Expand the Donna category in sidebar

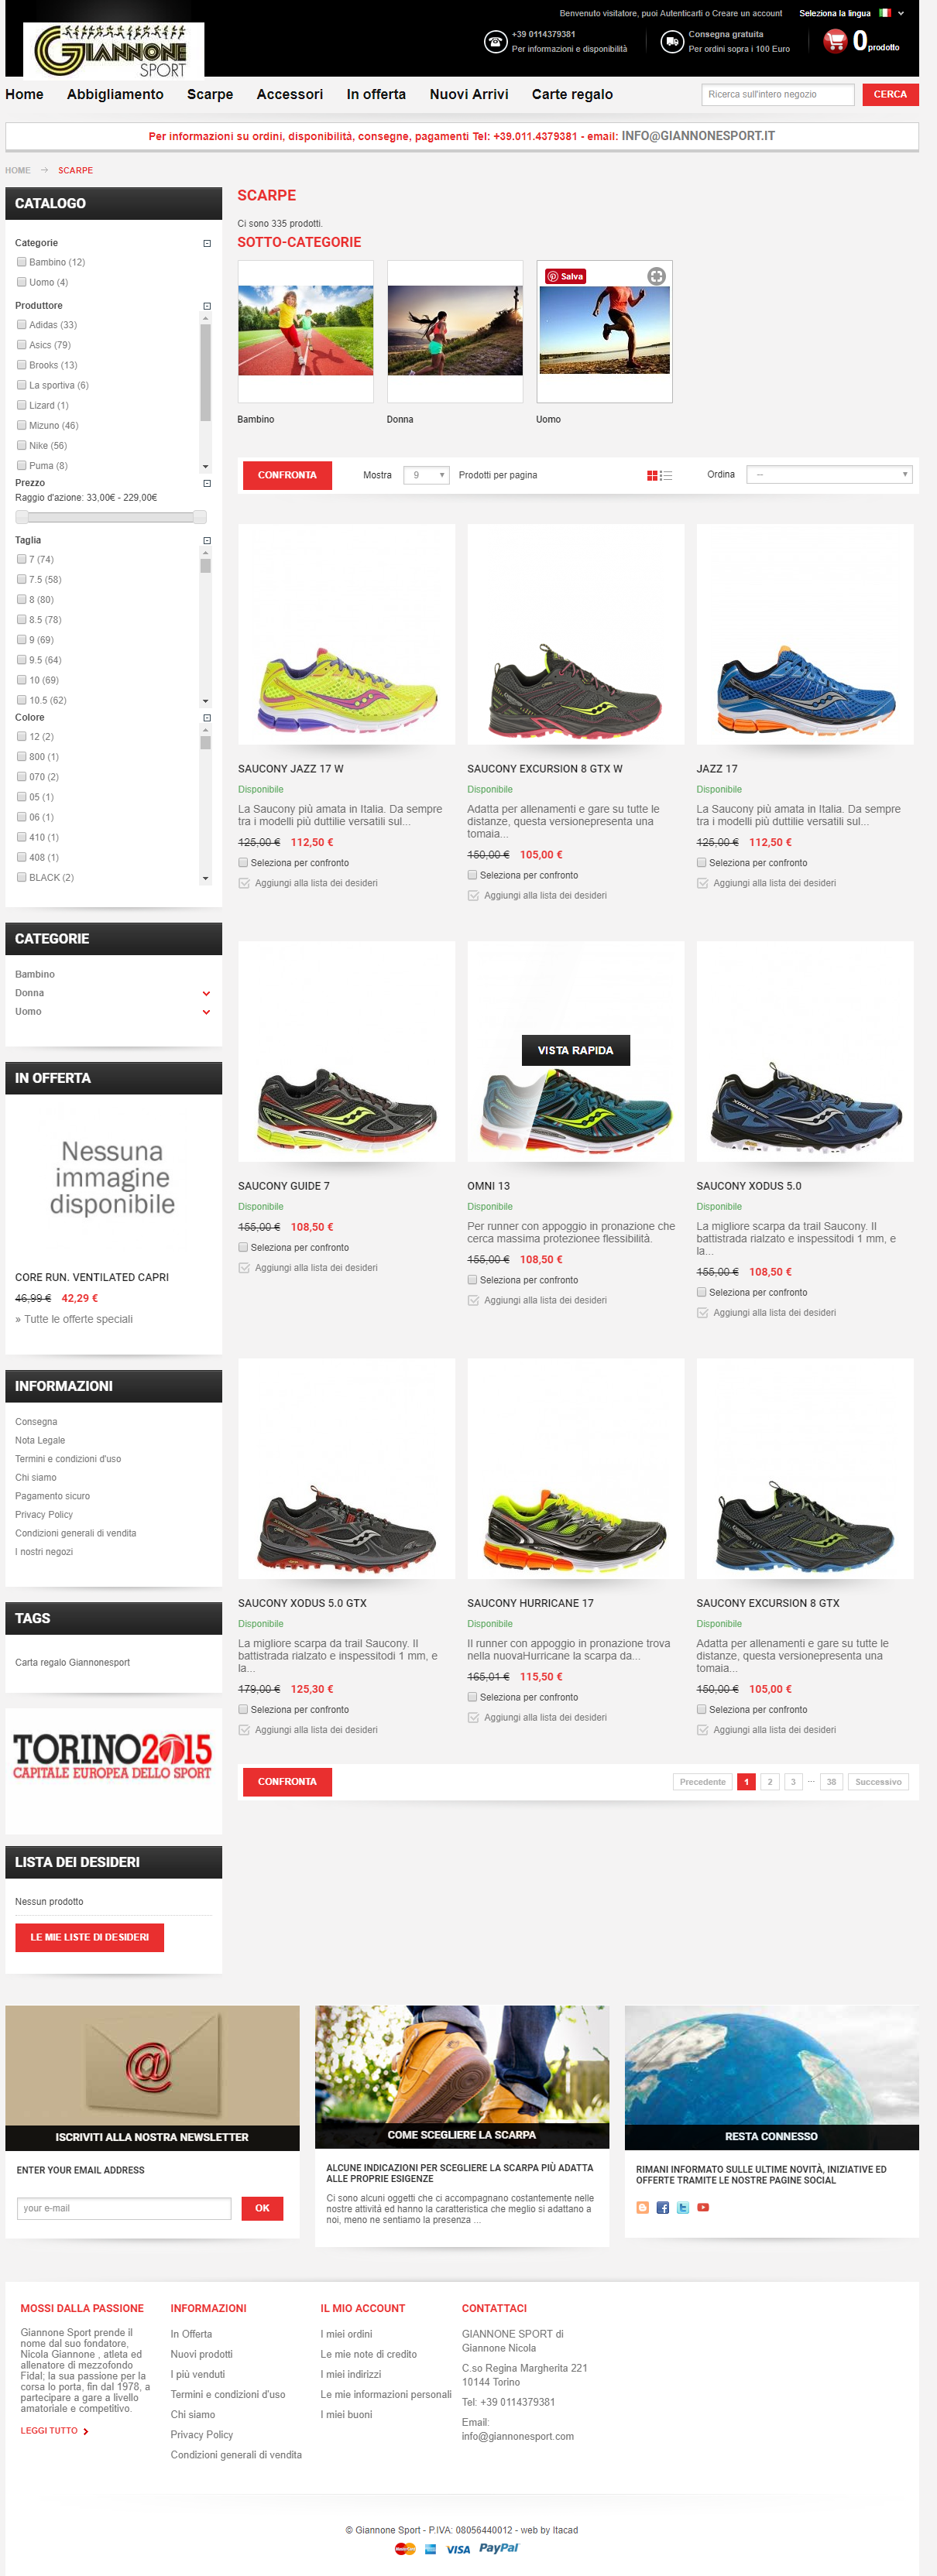coord(206,993)
